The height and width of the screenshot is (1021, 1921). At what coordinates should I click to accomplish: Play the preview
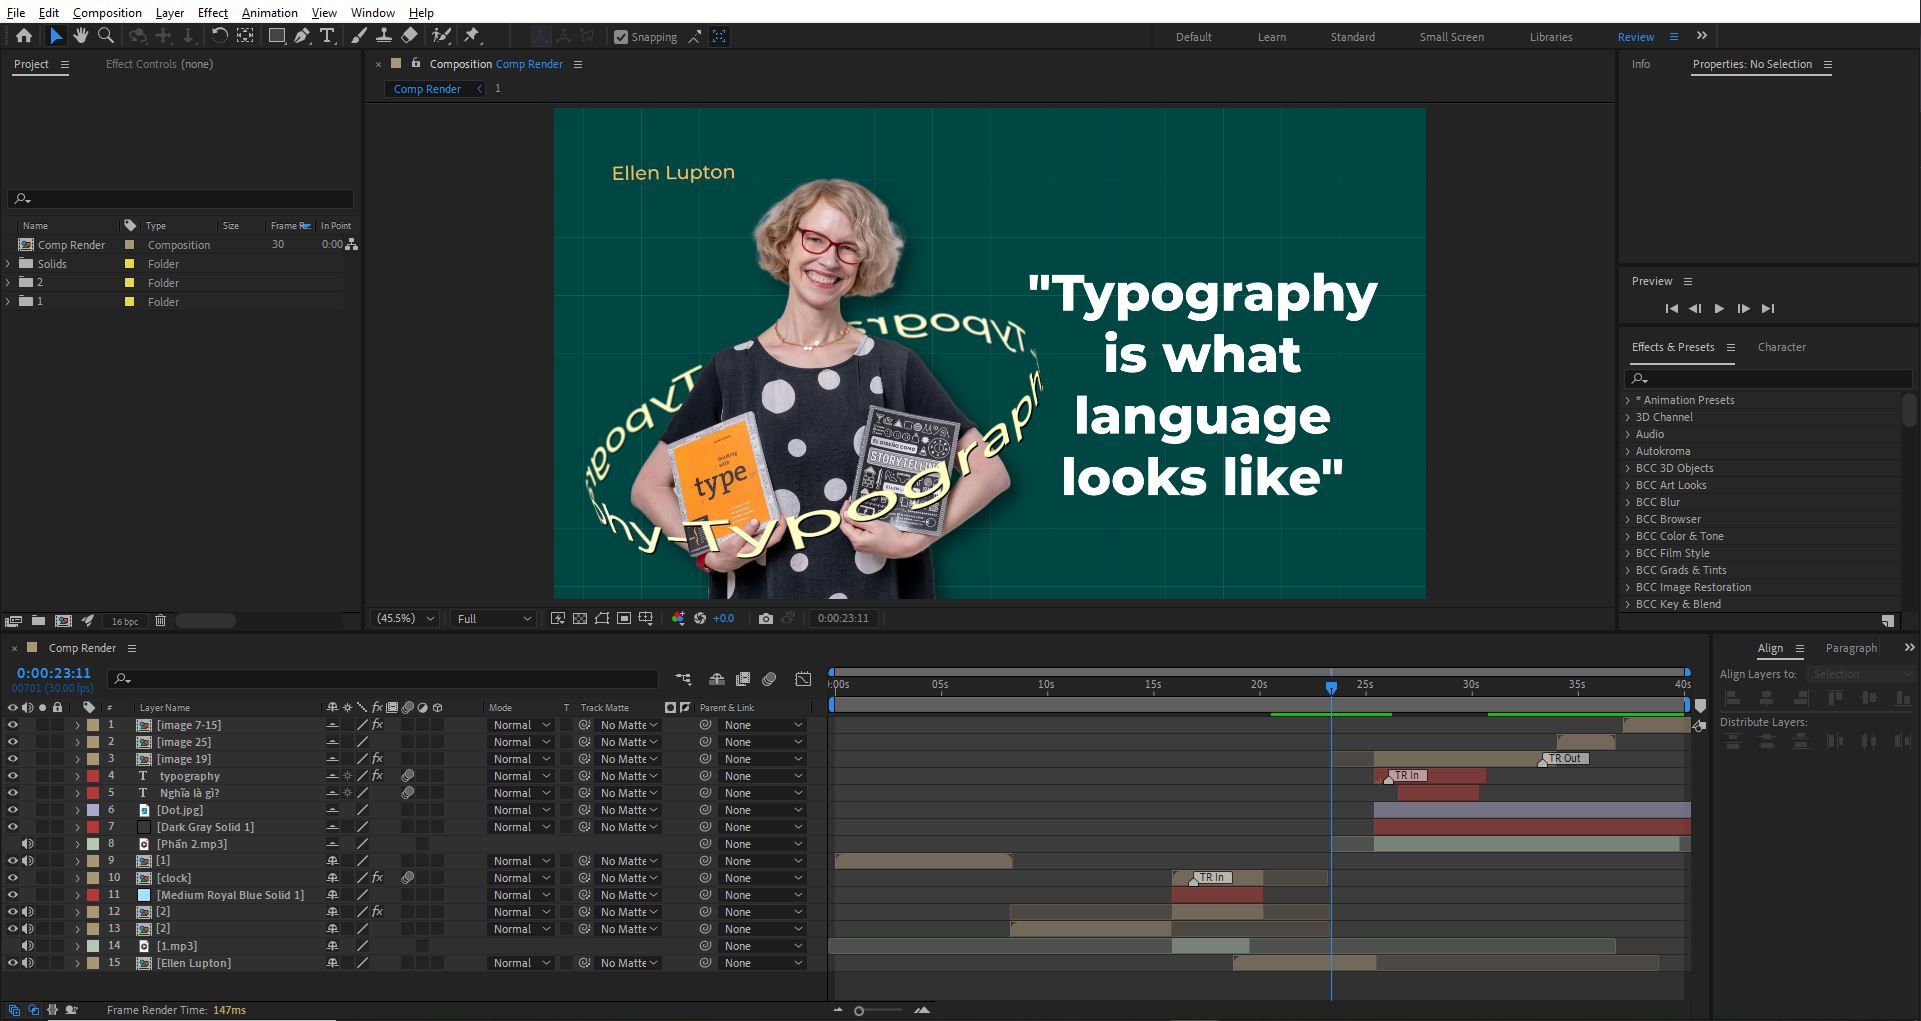coord(1719,309)
